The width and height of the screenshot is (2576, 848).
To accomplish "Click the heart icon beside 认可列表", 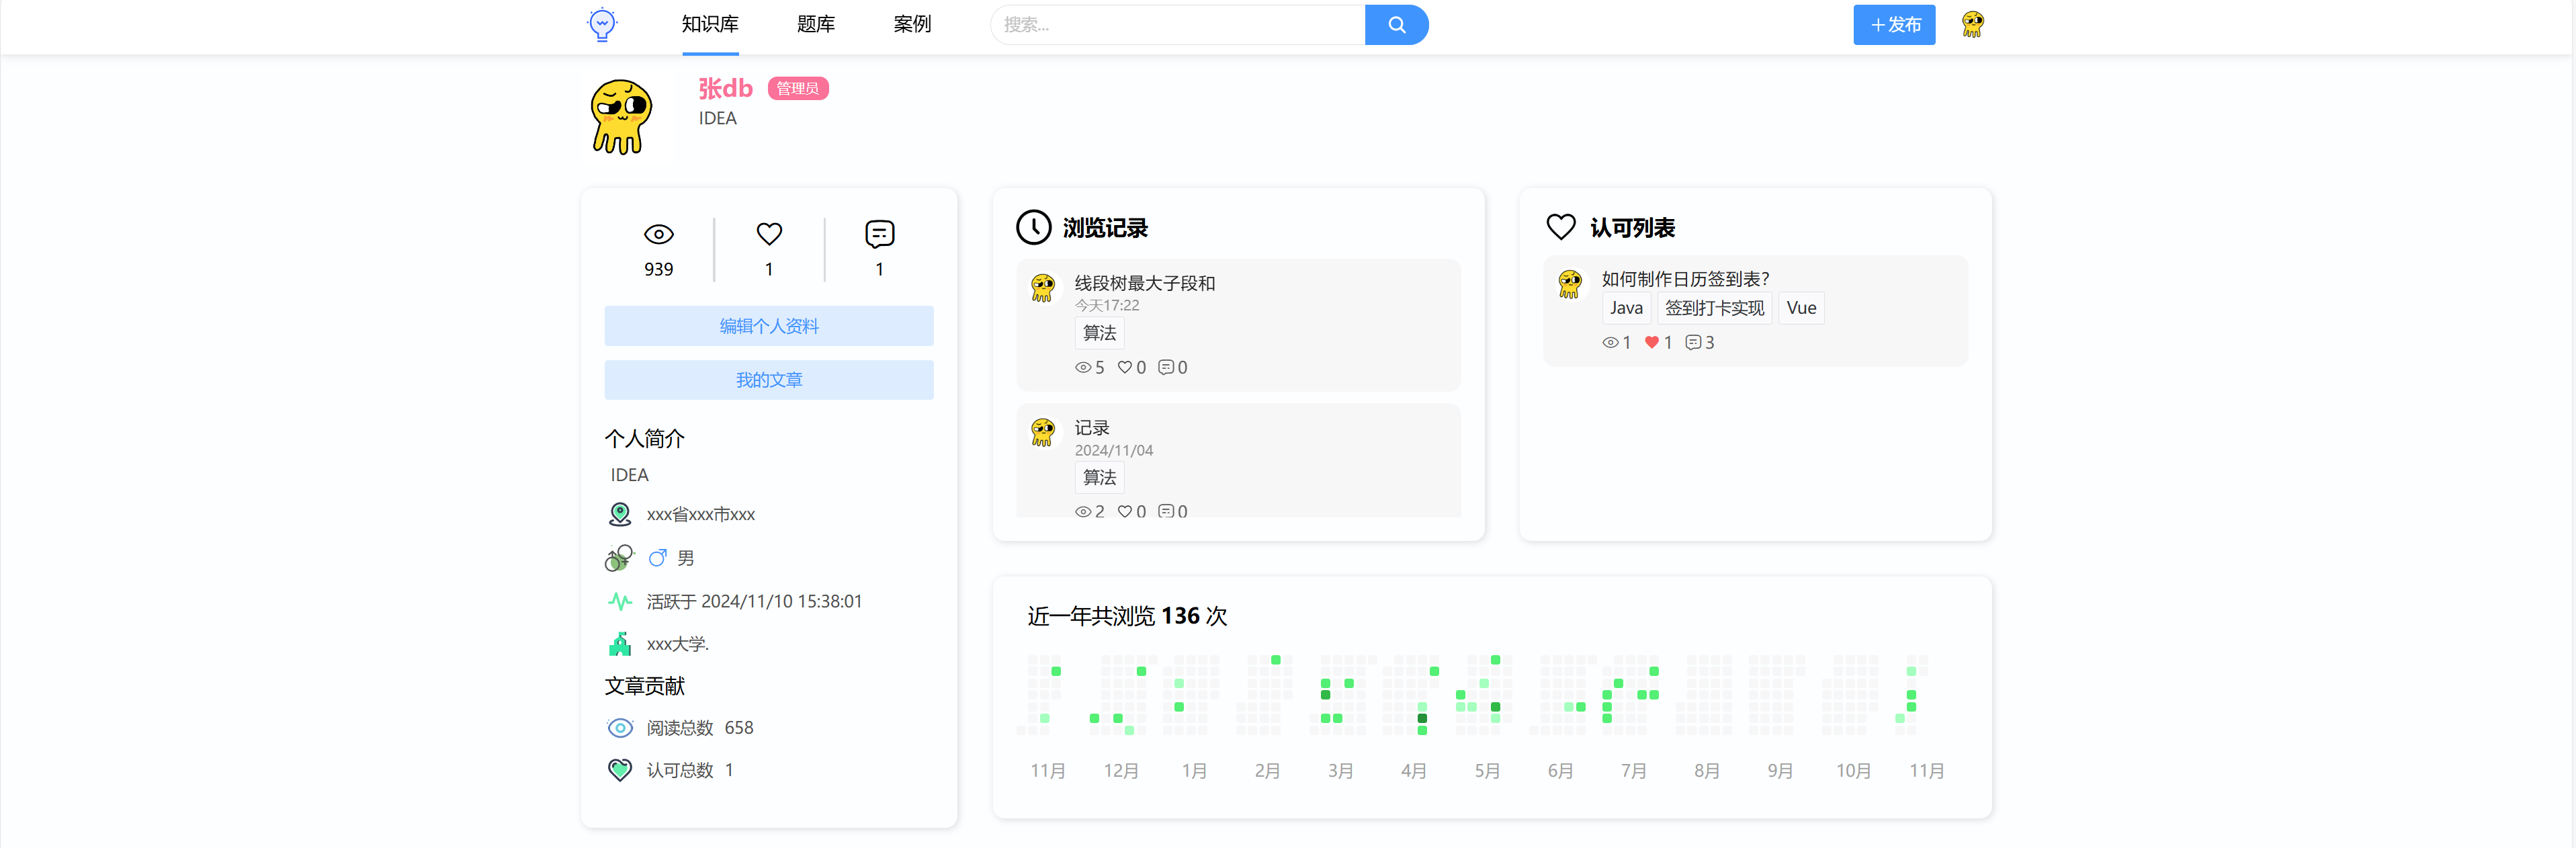I will [x=1560, y=227].
